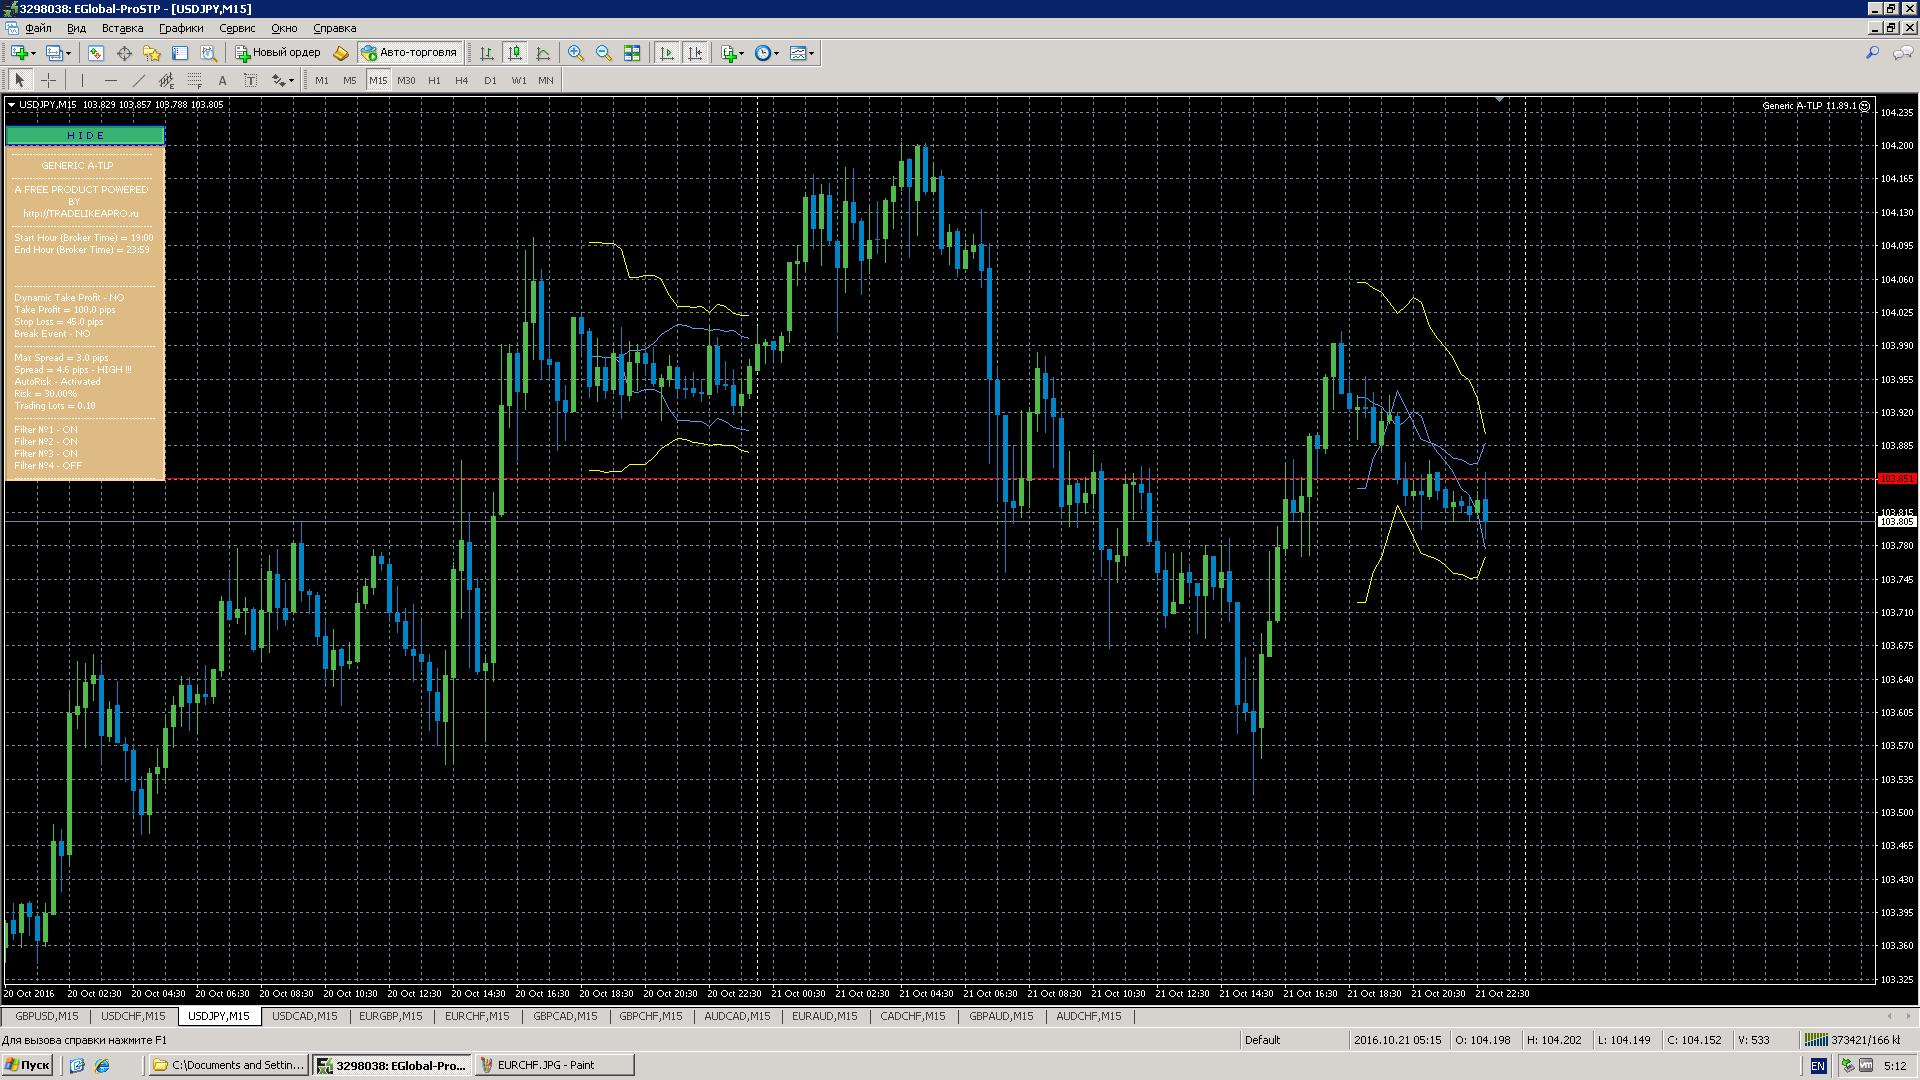
Task: Open the Сервис menu
Action: click(x=237, y=28)
